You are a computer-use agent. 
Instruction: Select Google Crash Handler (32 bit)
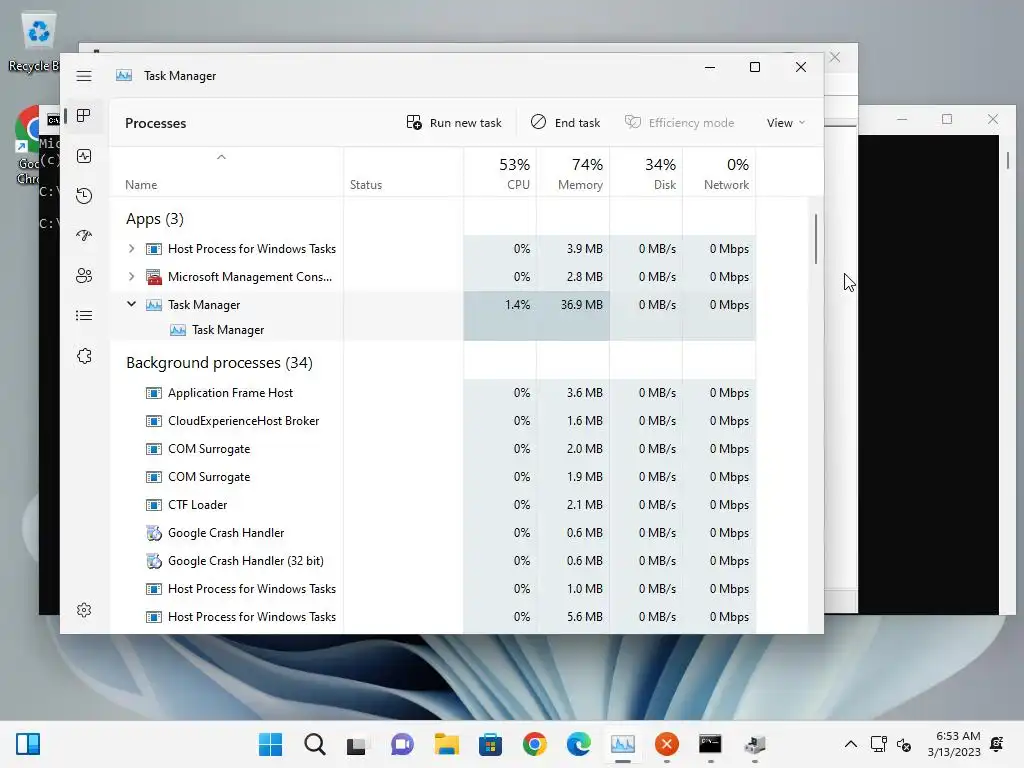coord(432,561)
